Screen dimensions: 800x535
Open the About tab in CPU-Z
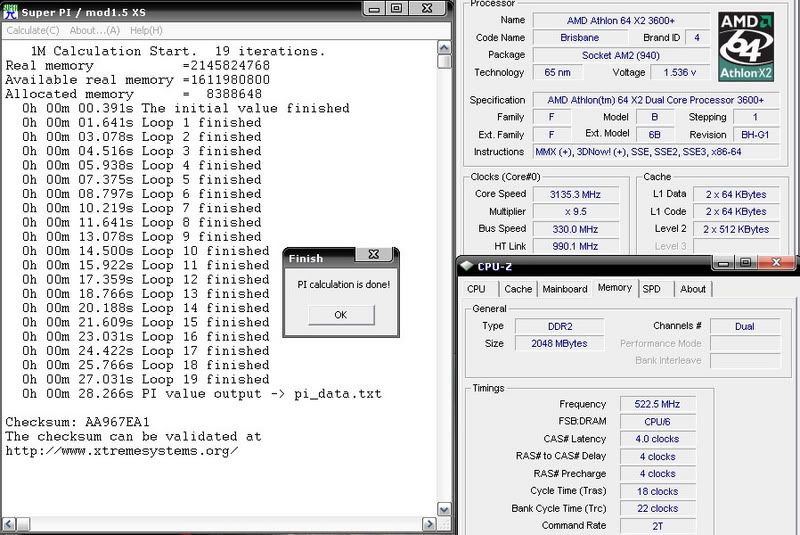click(x=692, y=289)
